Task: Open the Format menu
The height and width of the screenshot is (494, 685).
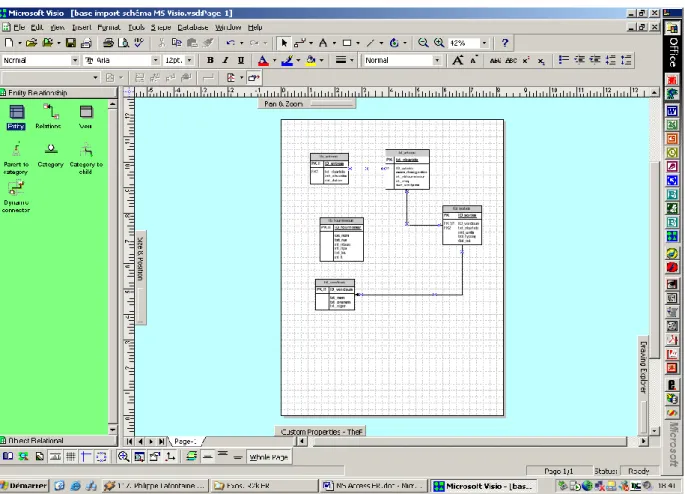Action: [109, 27]
